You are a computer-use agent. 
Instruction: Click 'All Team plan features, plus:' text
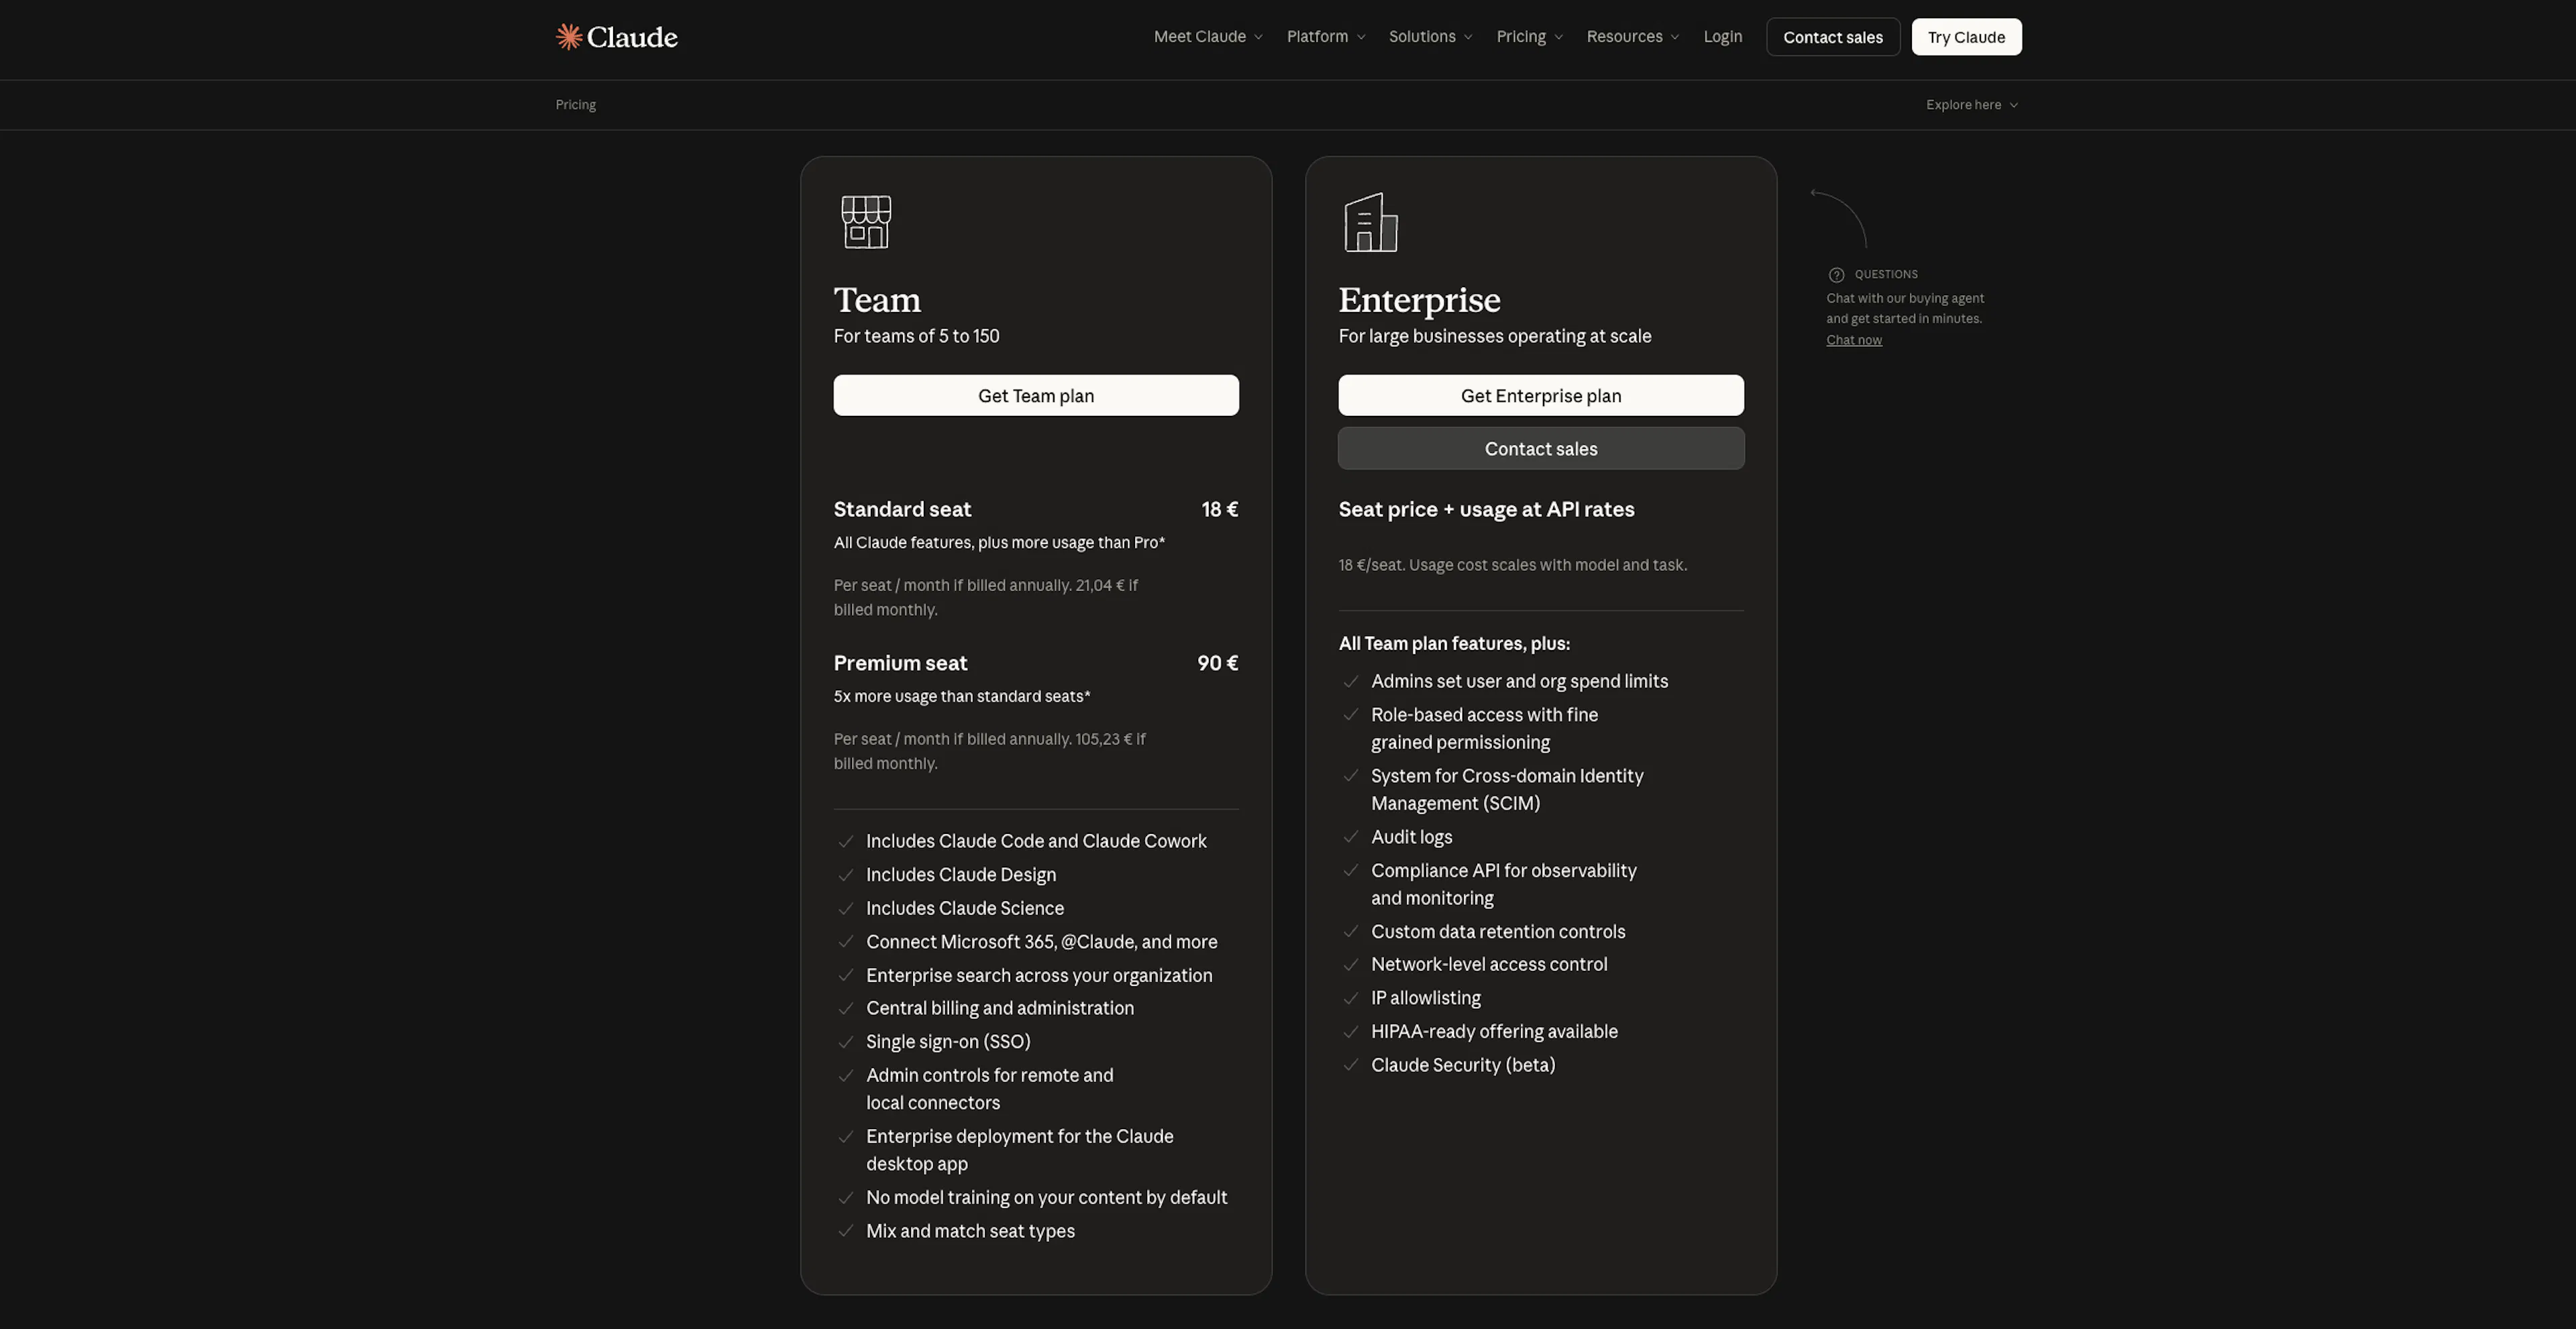click(x=1454, y=644)
